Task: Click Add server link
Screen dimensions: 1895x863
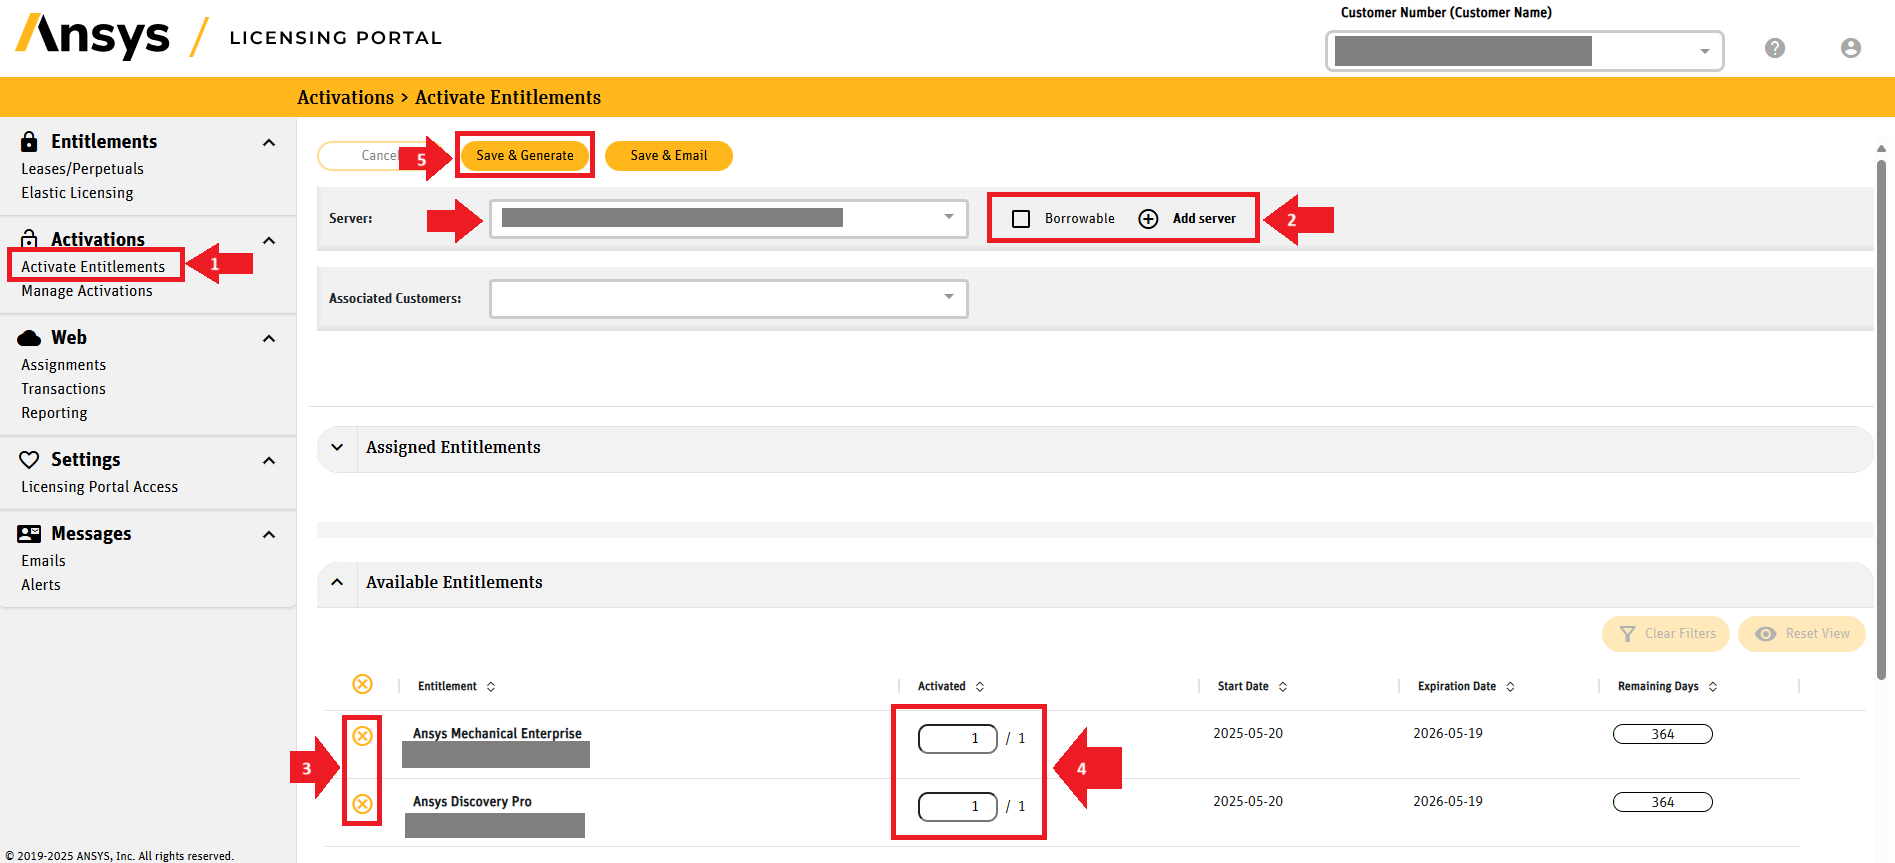Action: [x=1204, y=219]
